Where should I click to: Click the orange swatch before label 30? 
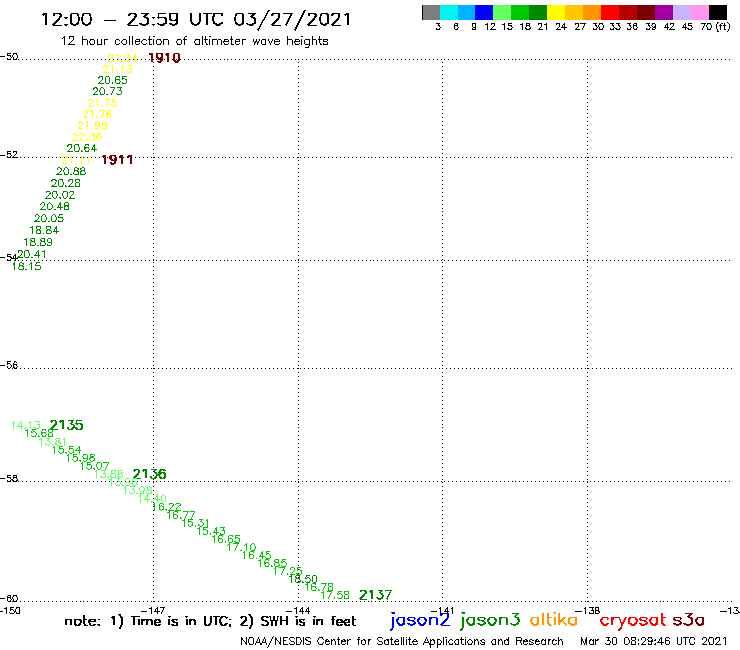pos(592,13)
